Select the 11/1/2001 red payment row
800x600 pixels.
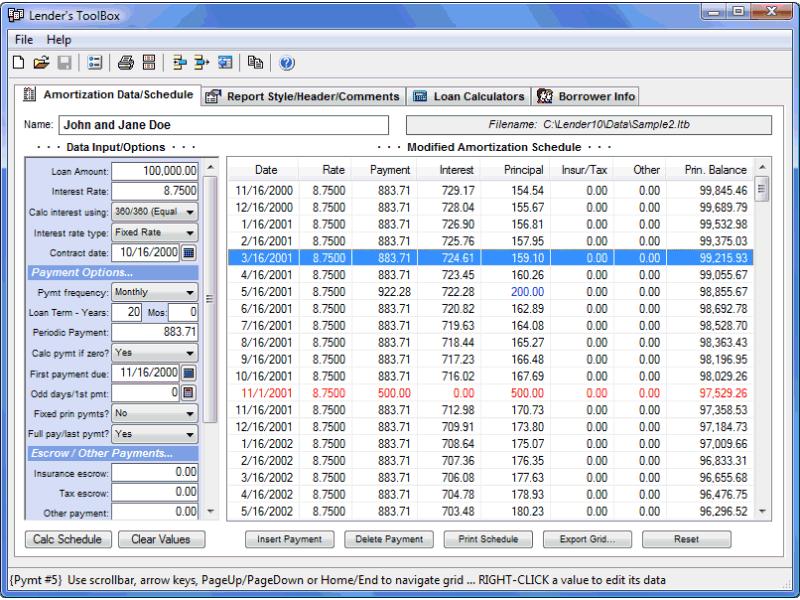click(x=490, y=393)
